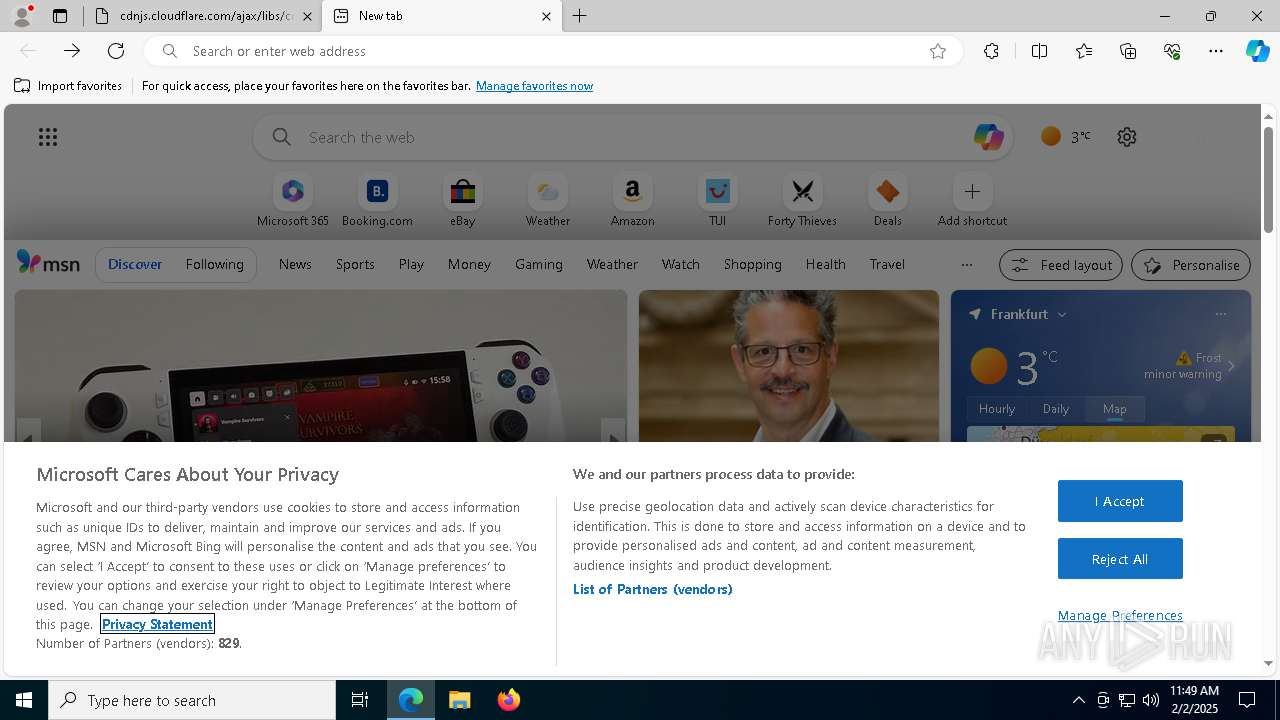The height and width of the screenshot is (720, 1280).
Task: Click the Personalise button
Action: [1191, 265]
